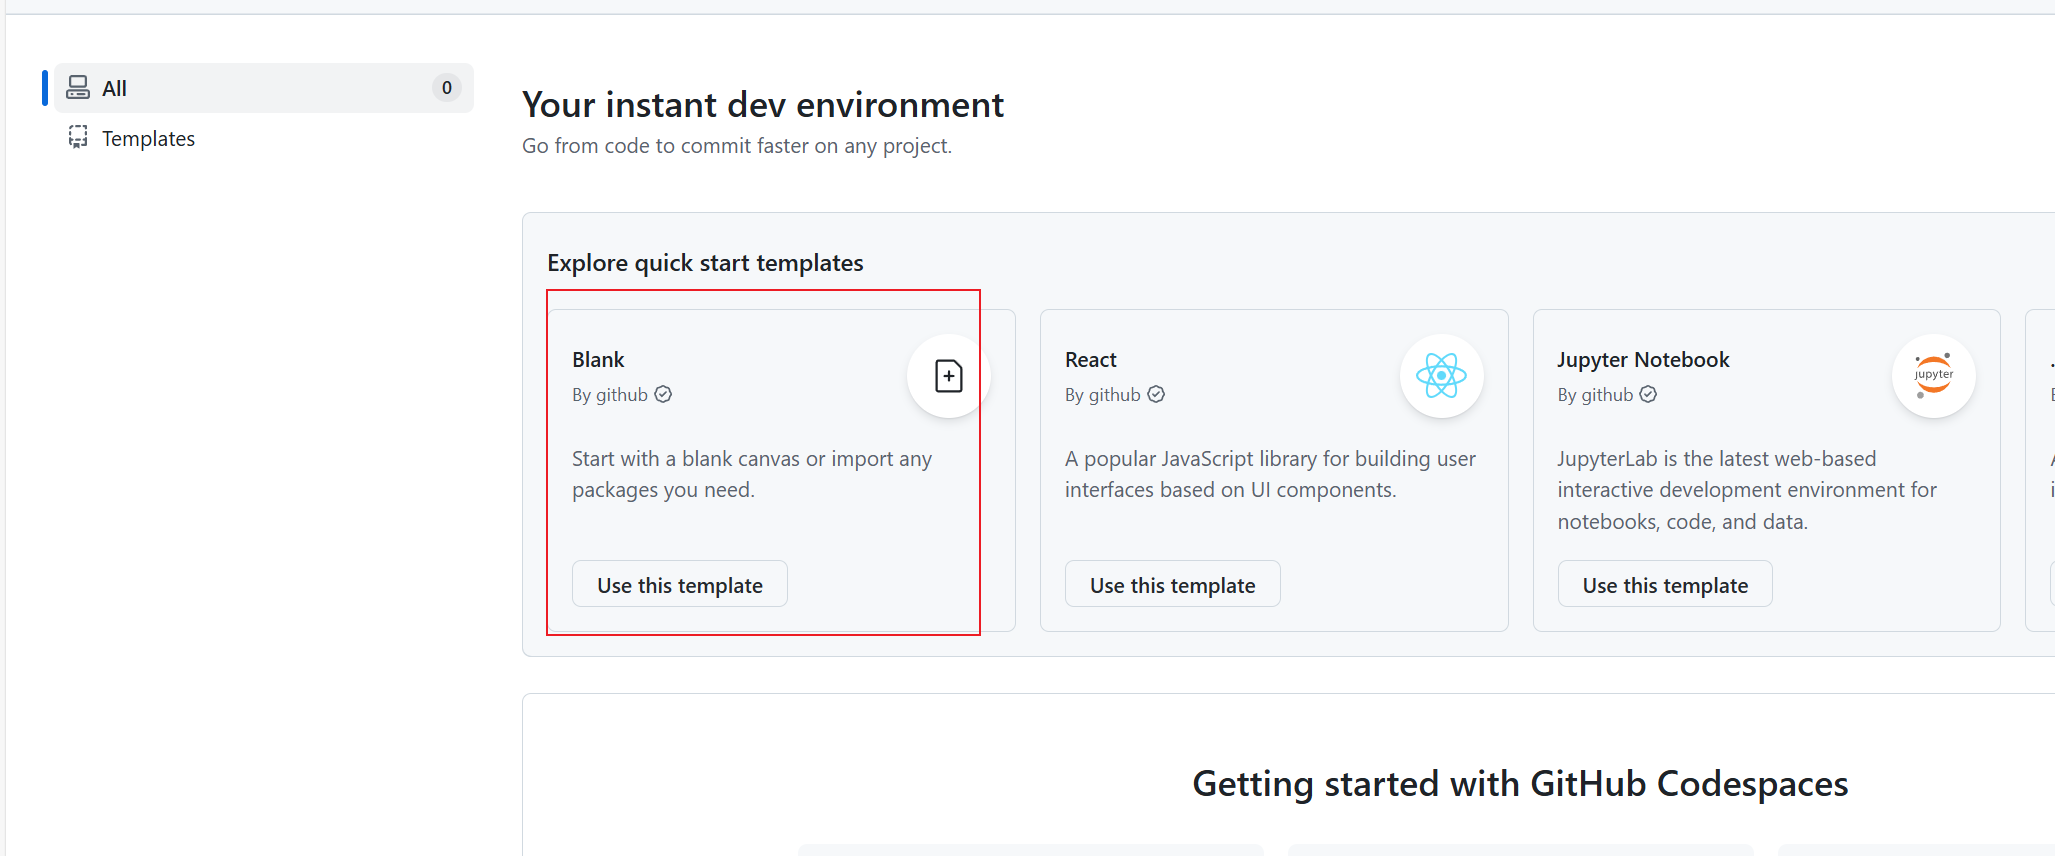2055x856 pixels.
Task: Click the Getting started with GitHub Codespaces heading
Action: 1519,784
